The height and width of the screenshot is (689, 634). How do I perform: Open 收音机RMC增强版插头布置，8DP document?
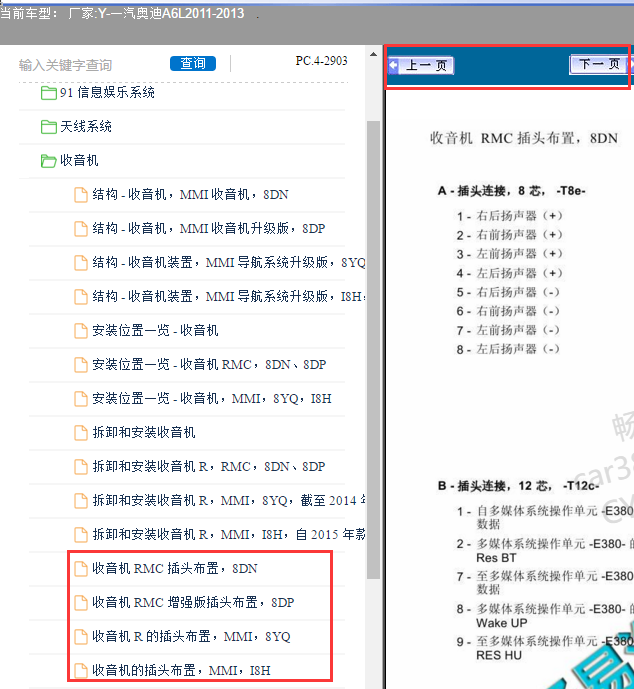coord(193,603)
